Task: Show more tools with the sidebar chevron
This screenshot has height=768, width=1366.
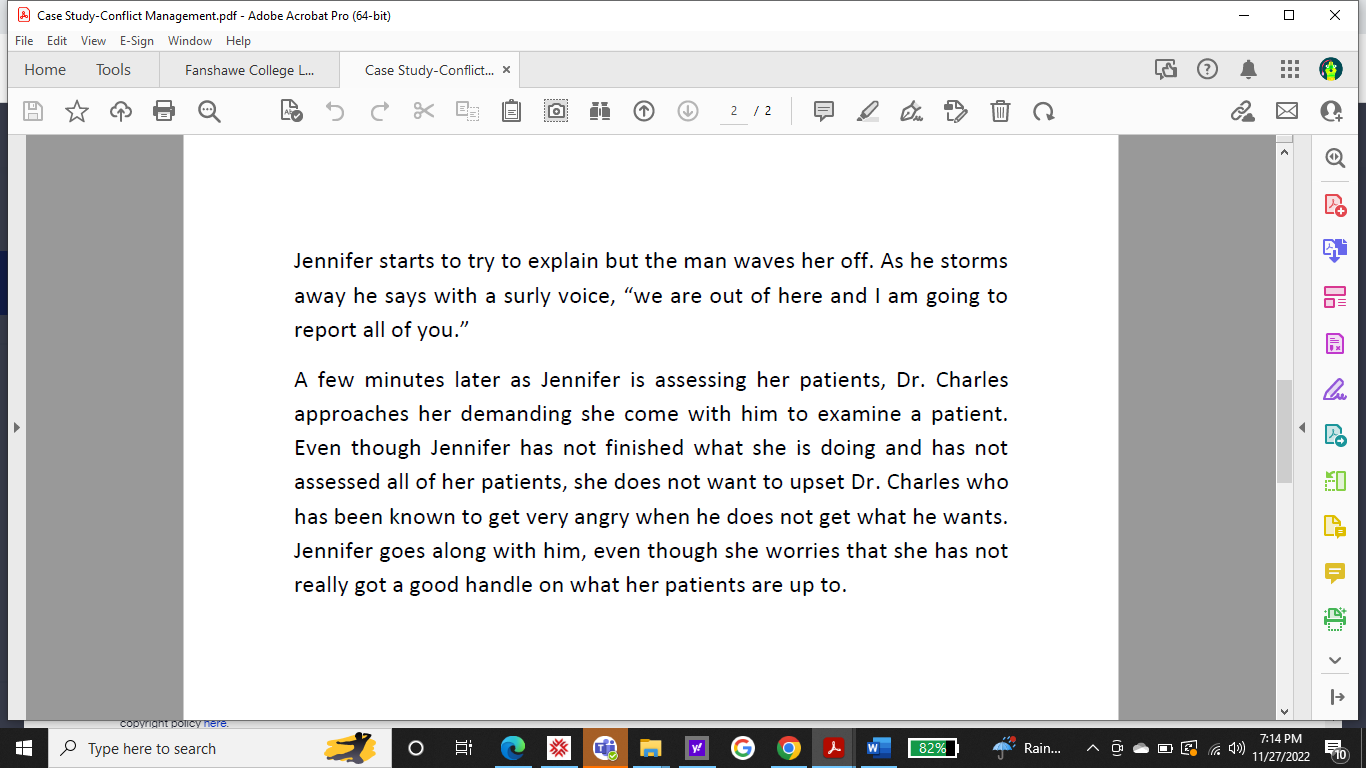Action: pos(1334,660)
